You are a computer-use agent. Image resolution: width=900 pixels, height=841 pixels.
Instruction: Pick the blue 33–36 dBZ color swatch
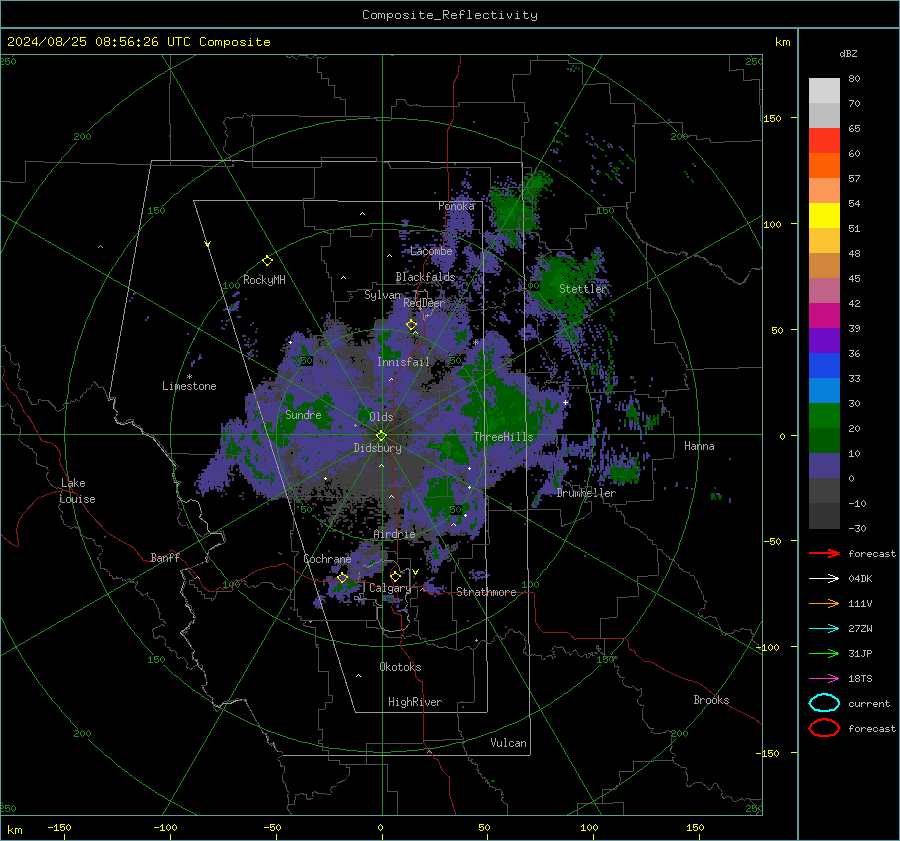pos(824,366)
